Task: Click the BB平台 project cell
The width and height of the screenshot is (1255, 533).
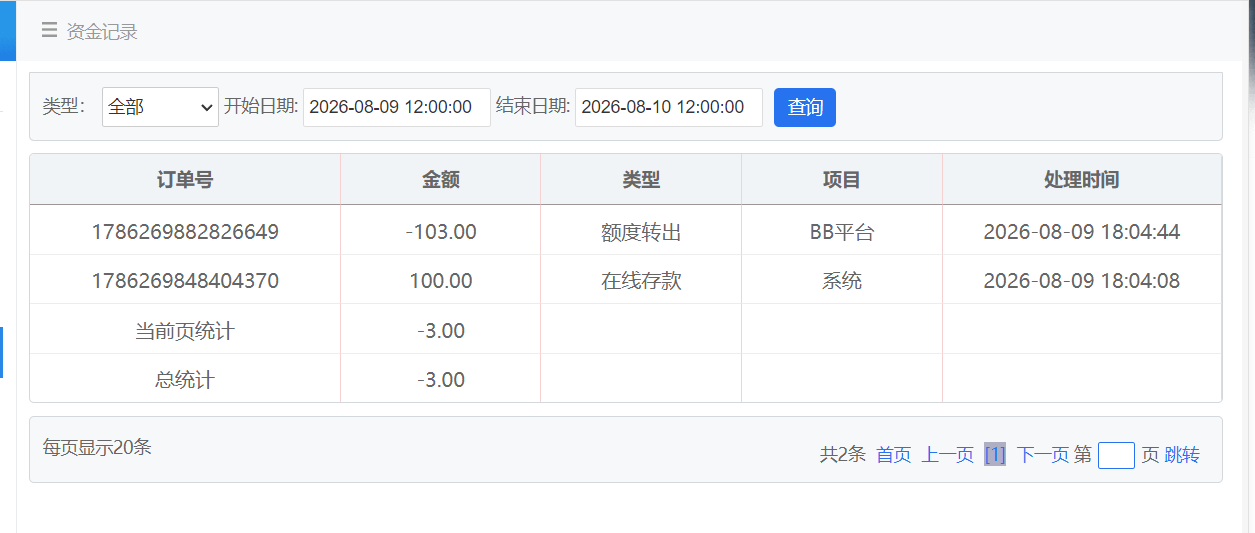Action: click(x=842, y=232)
